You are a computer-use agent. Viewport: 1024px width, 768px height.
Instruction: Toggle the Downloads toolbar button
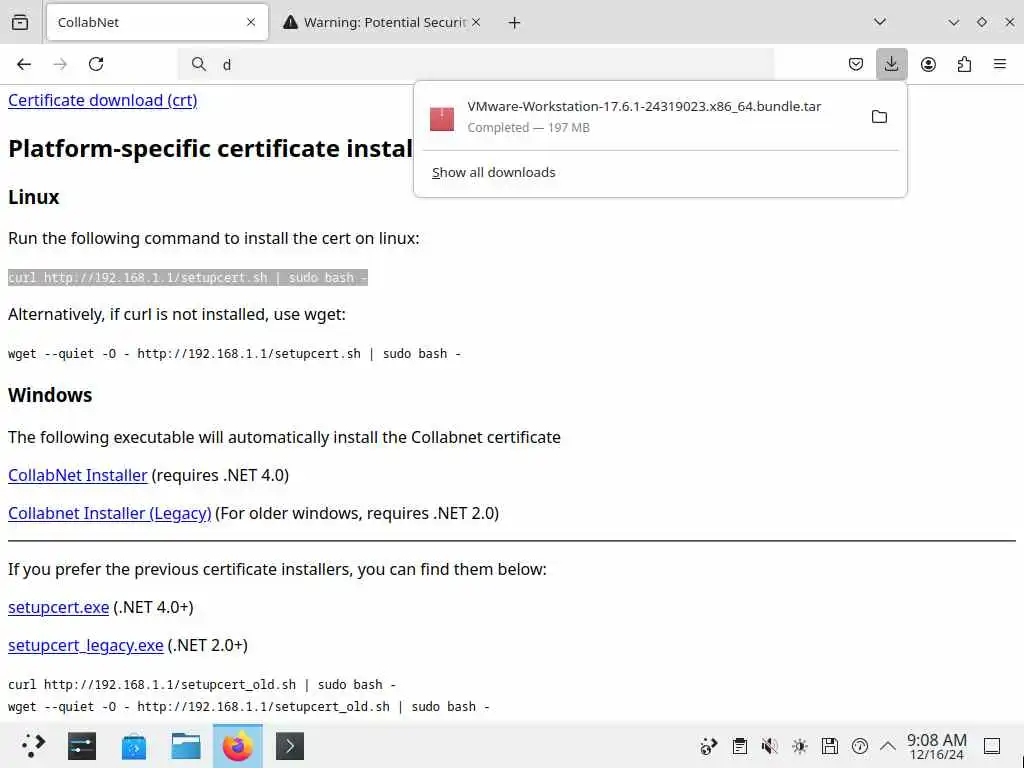click(x=891, y=64)
